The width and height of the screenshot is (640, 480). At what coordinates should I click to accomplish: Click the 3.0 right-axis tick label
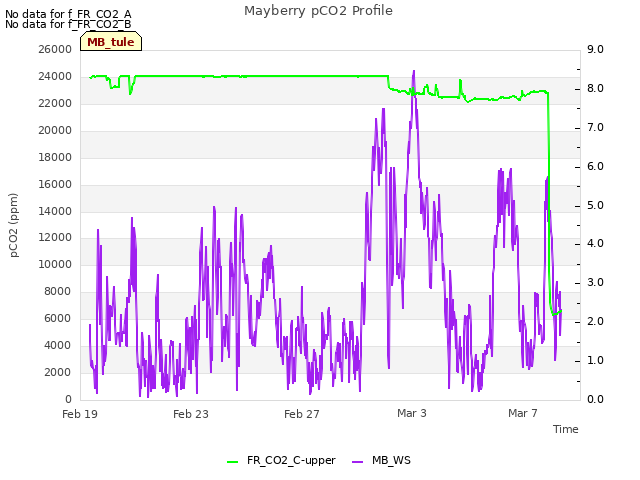coord(595,282)
